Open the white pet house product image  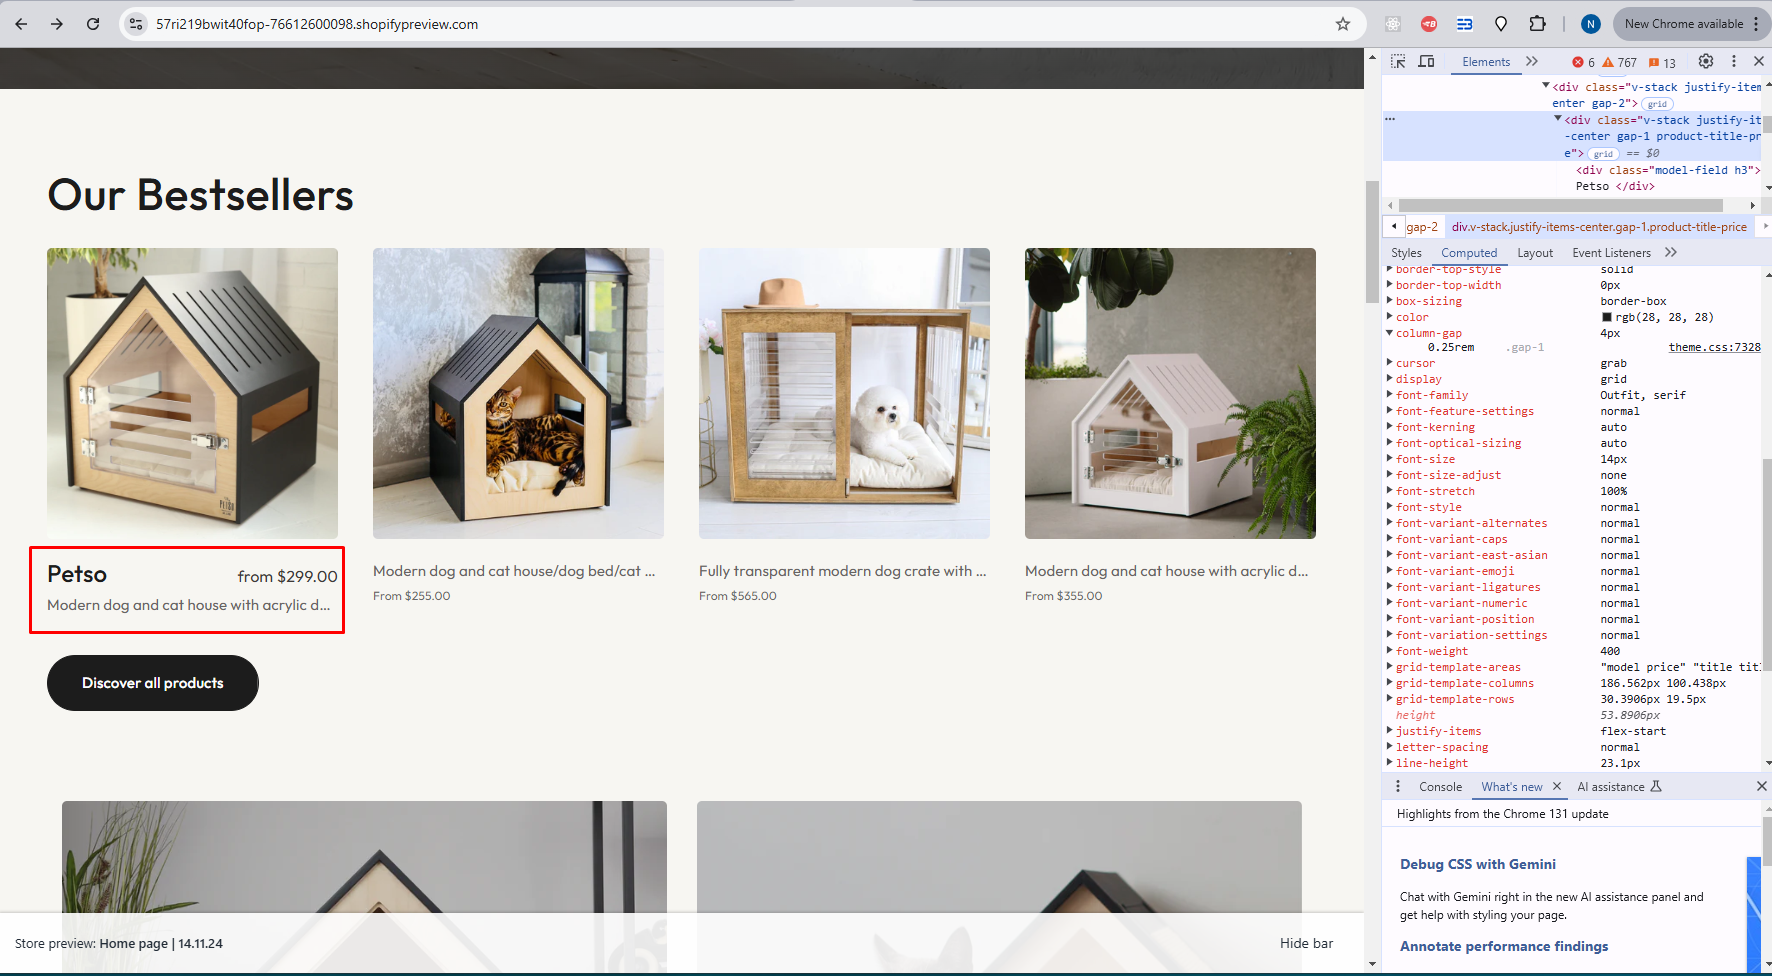click(1170, 393)
